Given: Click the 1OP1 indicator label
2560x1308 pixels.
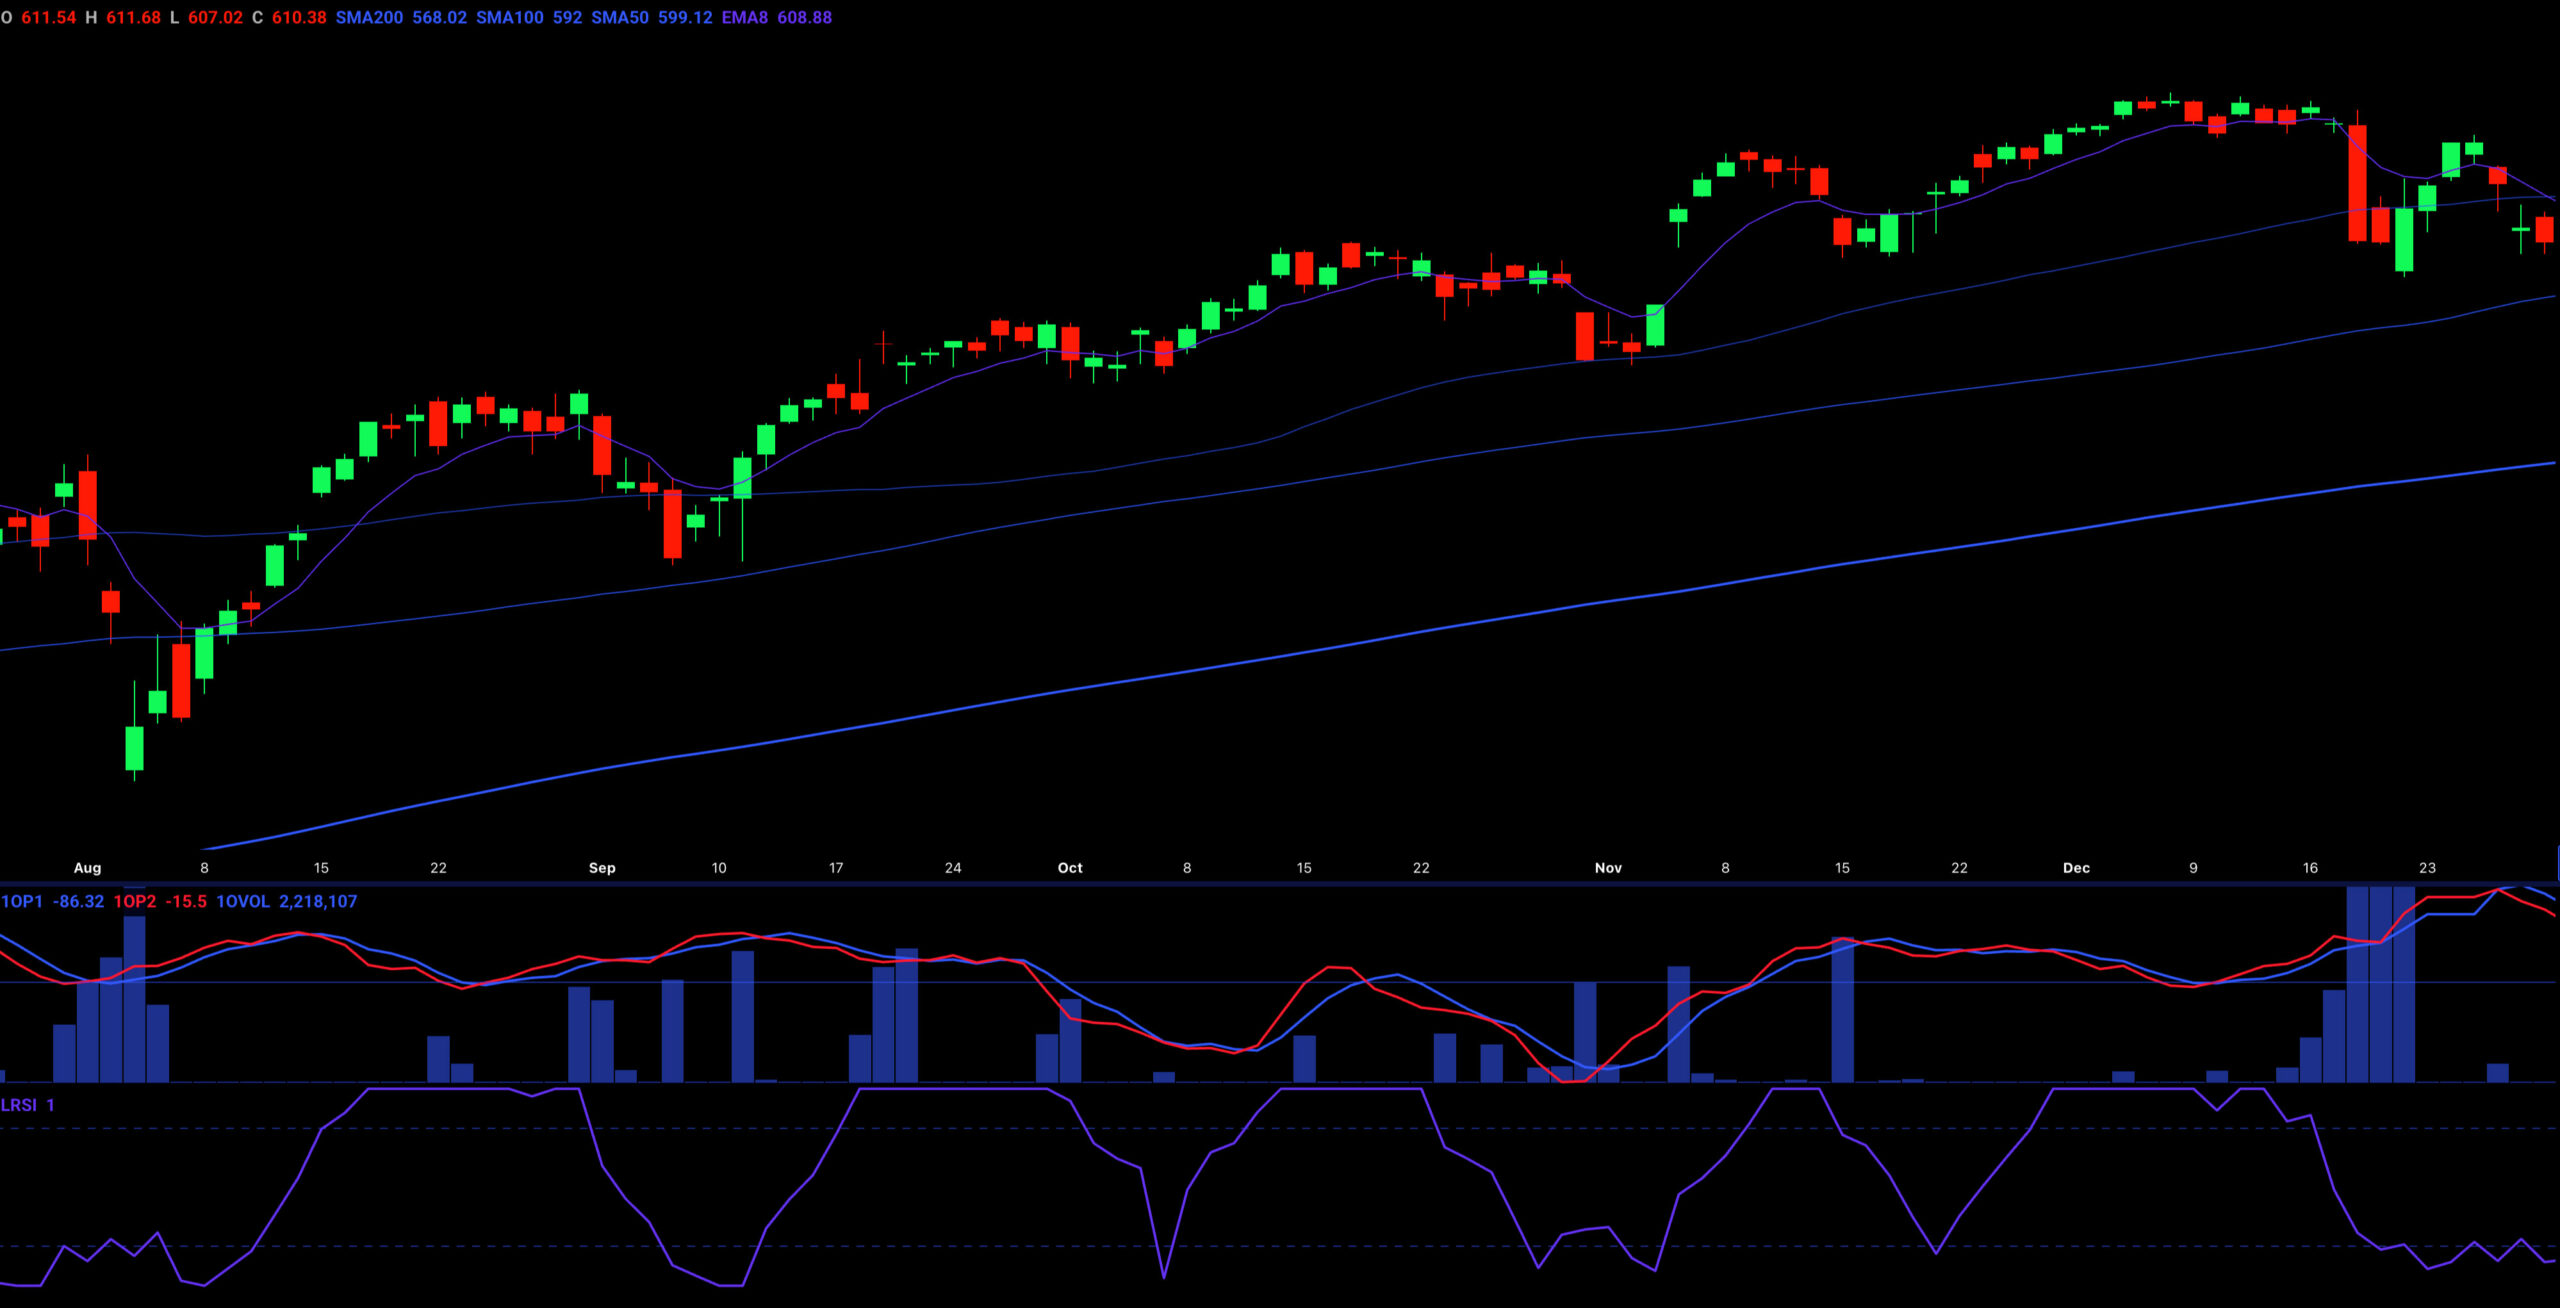Looking at the screenshot, I should (22, 902).
